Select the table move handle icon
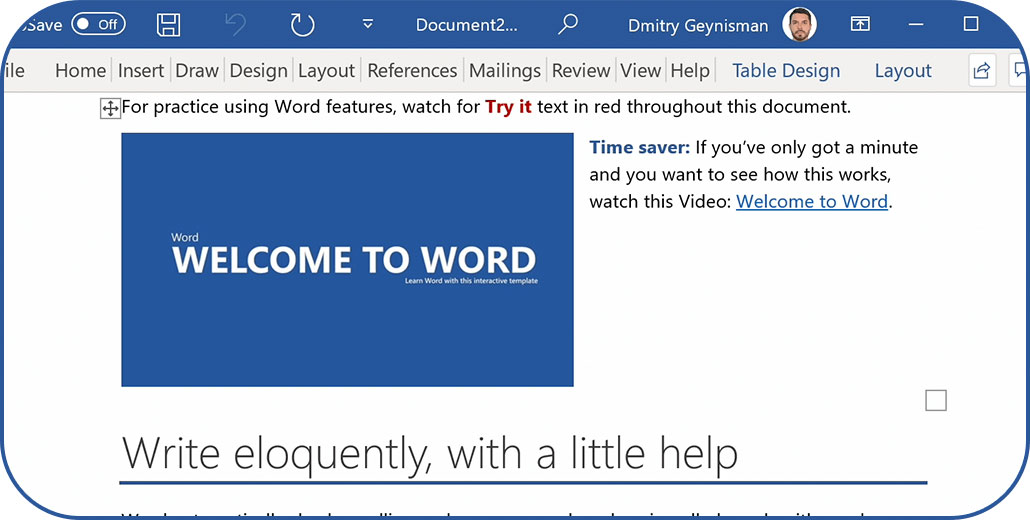The image size is (1030, 520). pyautogui.click(x=110, y=108)
